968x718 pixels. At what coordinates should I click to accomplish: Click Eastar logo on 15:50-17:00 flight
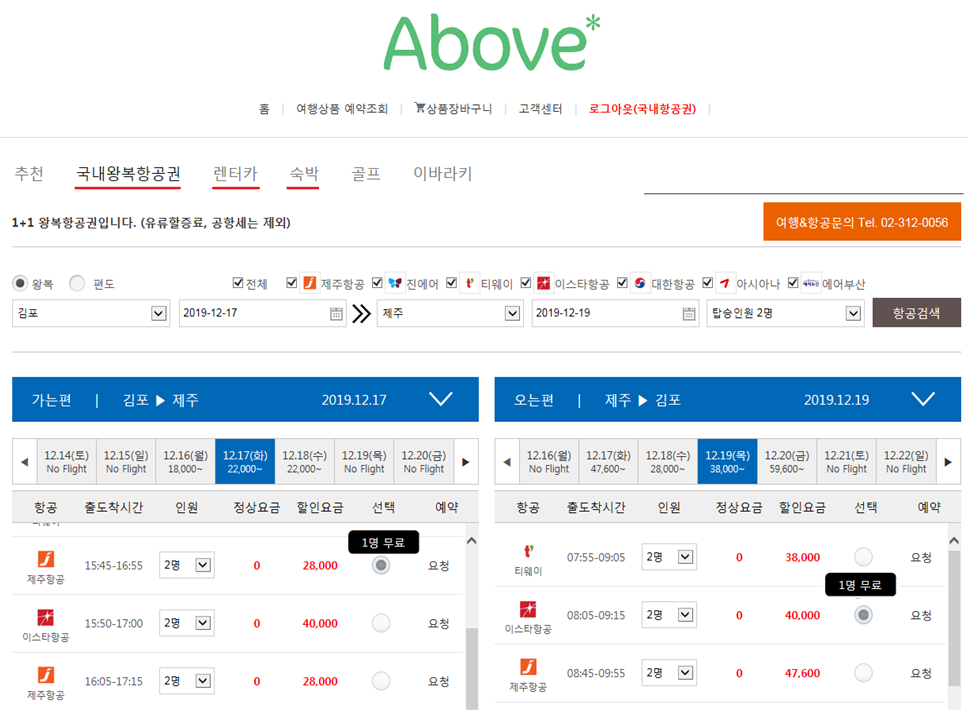[46, 617]
